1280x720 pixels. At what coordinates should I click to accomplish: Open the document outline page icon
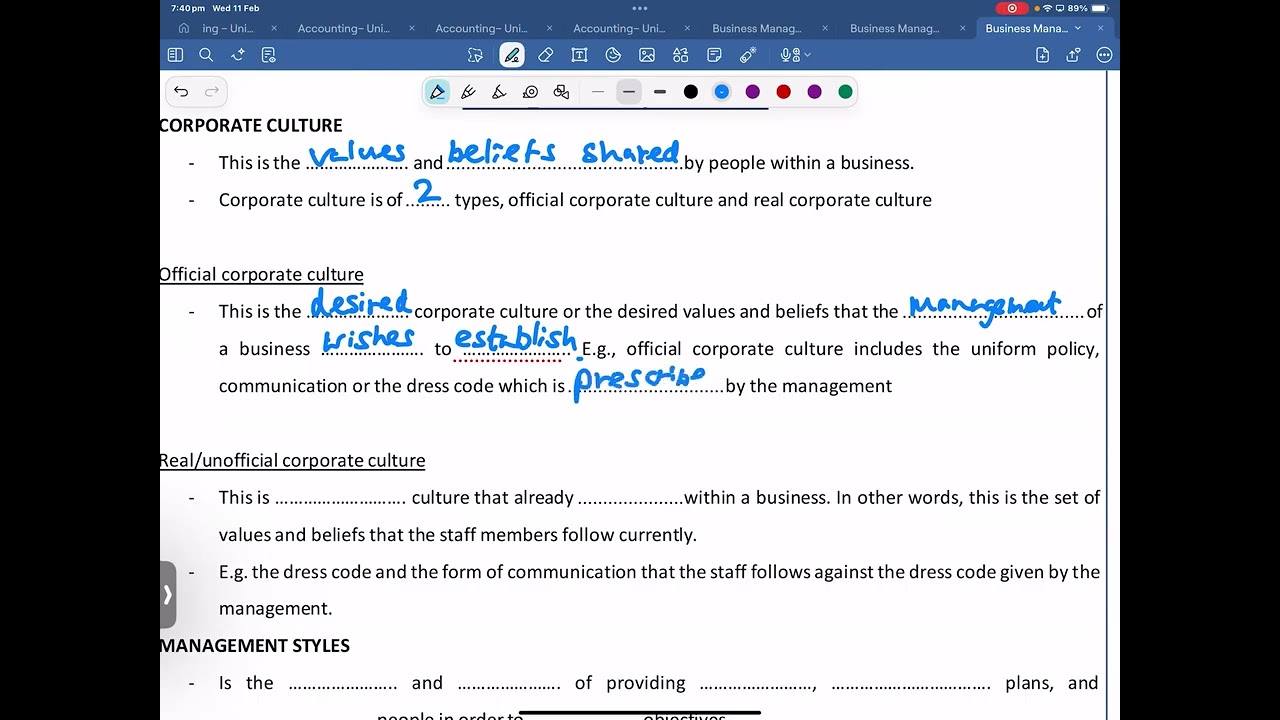coord(268,55)
